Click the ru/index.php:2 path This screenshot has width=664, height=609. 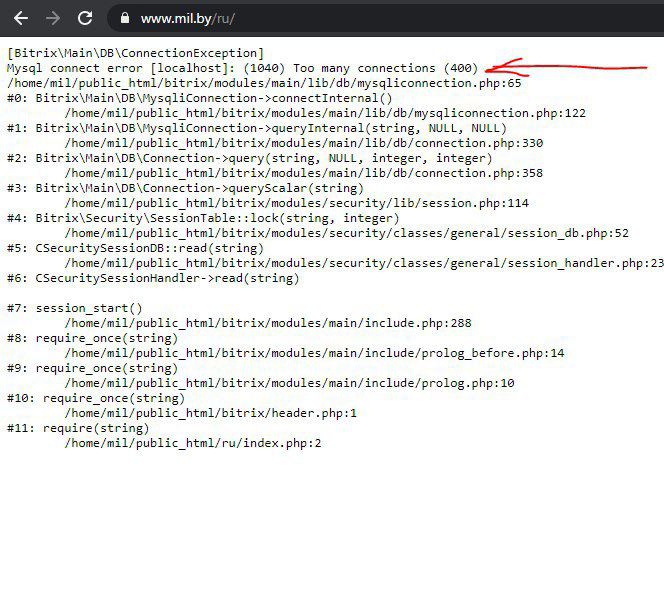pyautogui.click(x=193, y=443)
